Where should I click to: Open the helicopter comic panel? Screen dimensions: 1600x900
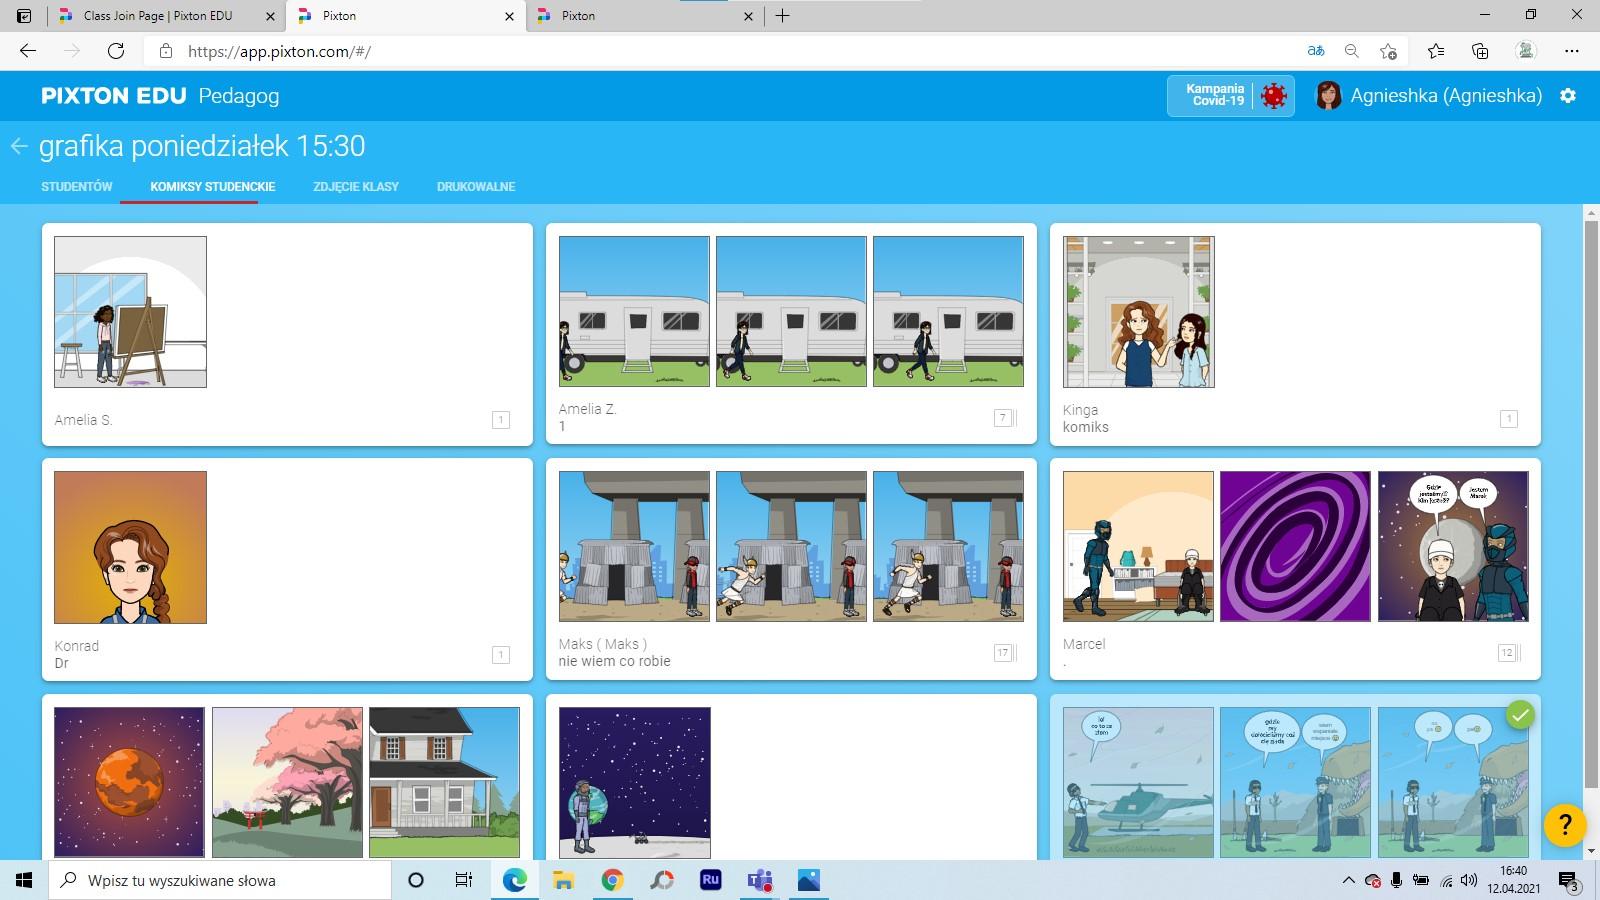click(1138, 782)
